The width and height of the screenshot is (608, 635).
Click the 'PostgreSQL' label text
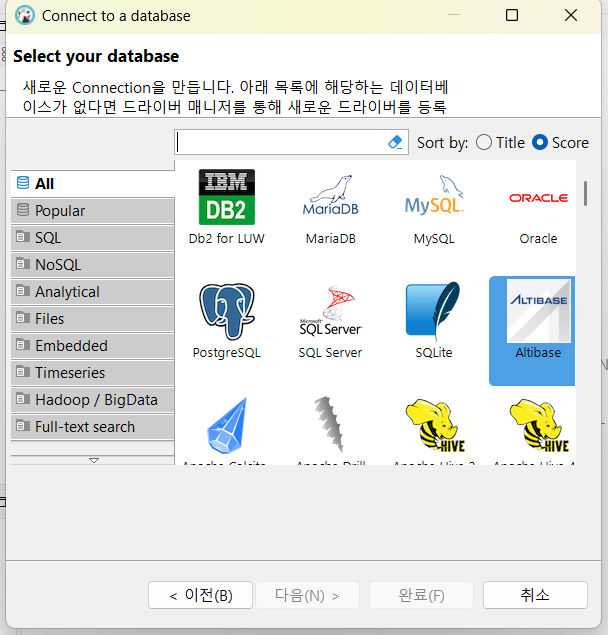coord(226,353)
